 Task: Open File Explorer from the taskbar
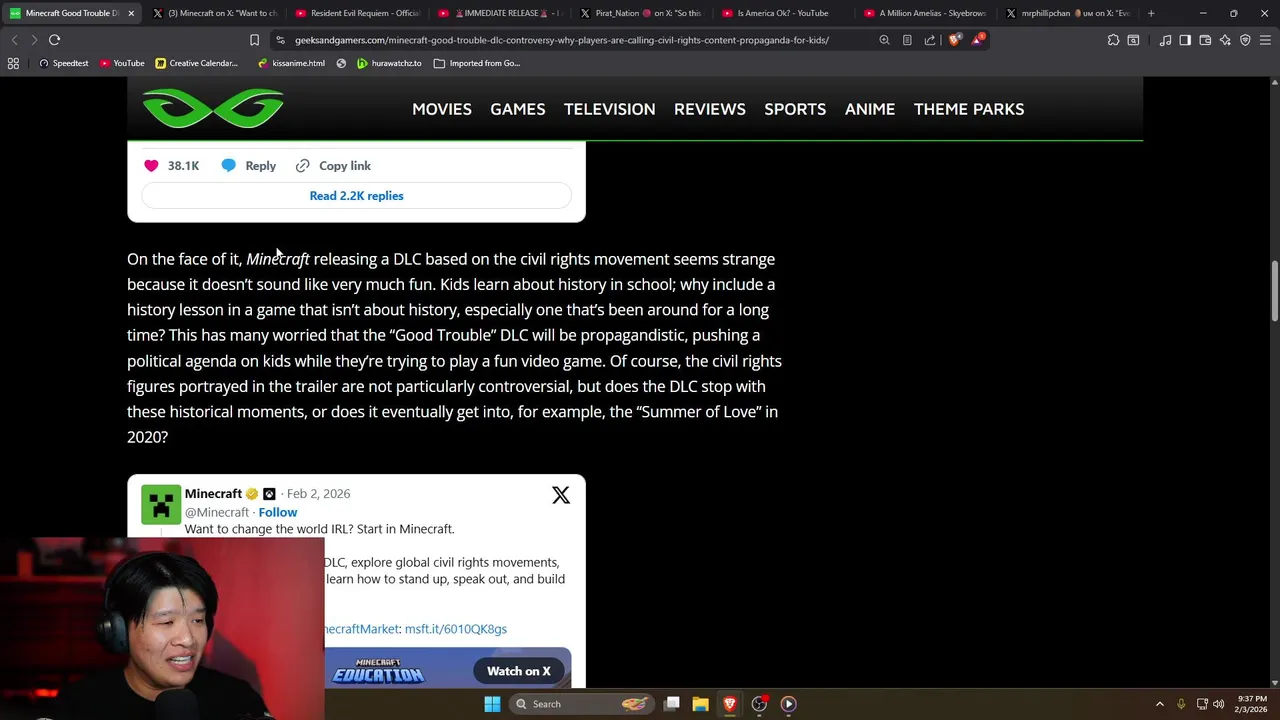pos(700,704)
